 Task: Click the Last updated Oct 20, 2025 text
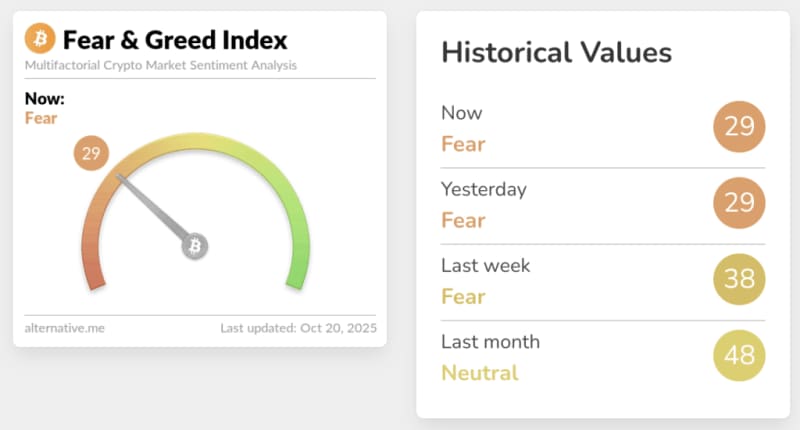[299, 328]
